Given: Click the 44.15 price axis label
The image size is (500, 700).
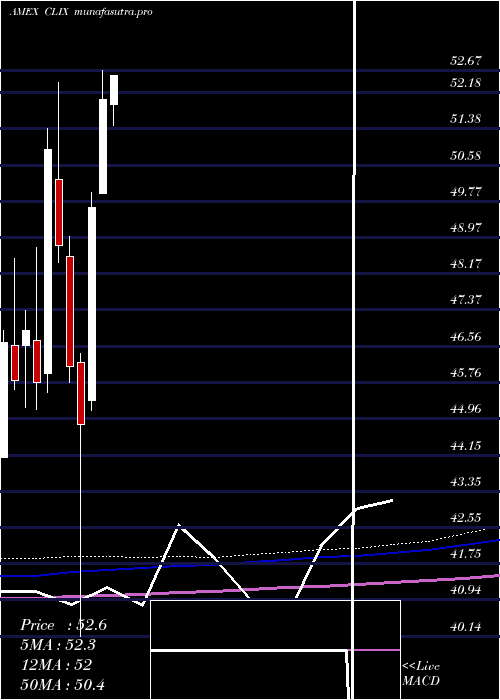Looking at the screenshot, I should coord(465,446).
